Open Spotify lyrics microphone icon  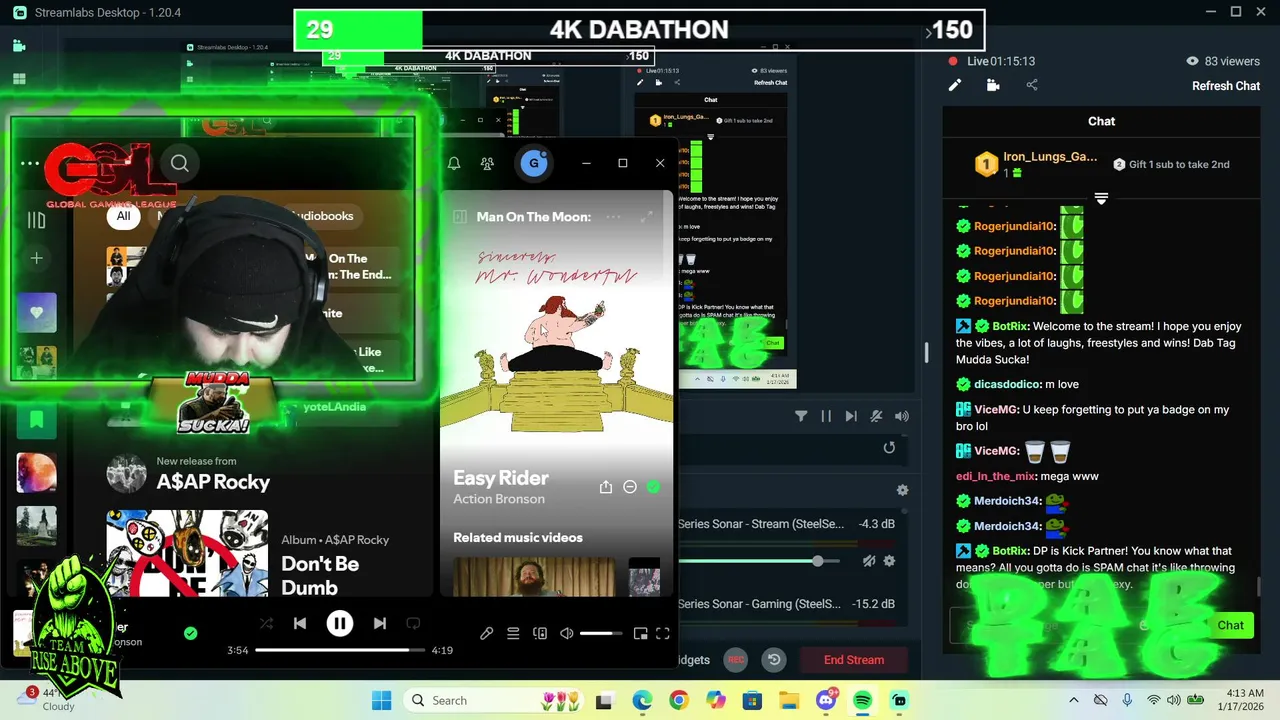pyautogui.click(x=486, y=633)
